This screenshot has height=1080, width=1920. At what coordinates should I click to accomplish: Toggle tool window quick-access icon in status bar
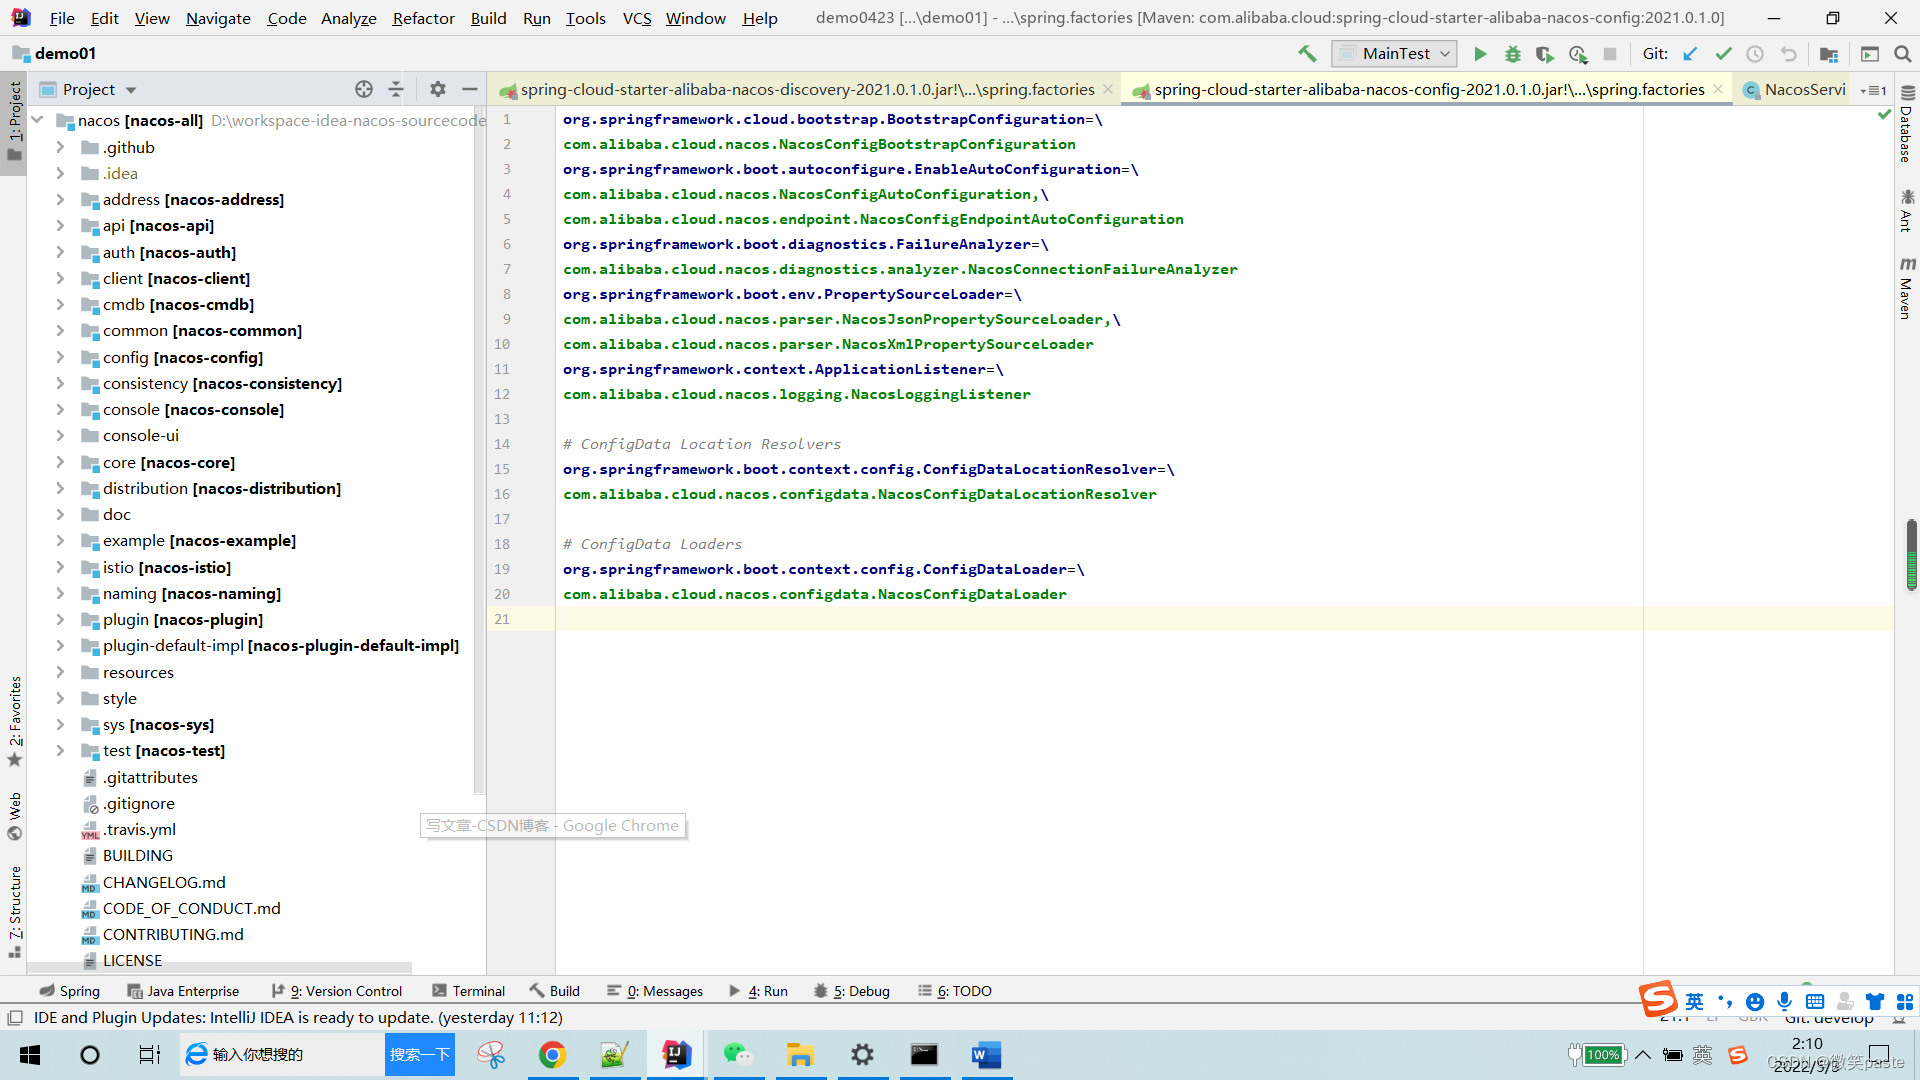pyautogui.click(x=15, y=1018)
